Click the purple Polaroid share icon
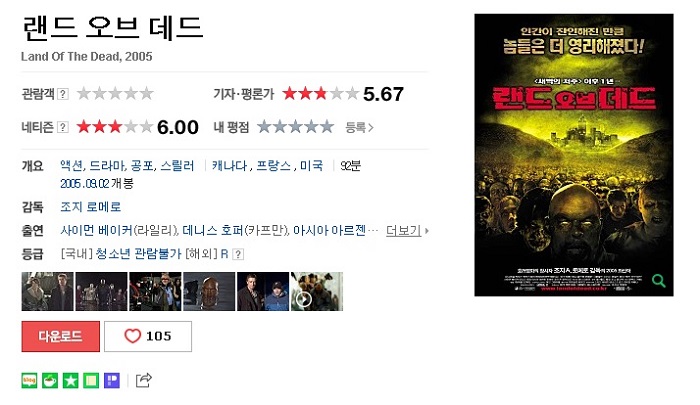 [x=112, y=380]
